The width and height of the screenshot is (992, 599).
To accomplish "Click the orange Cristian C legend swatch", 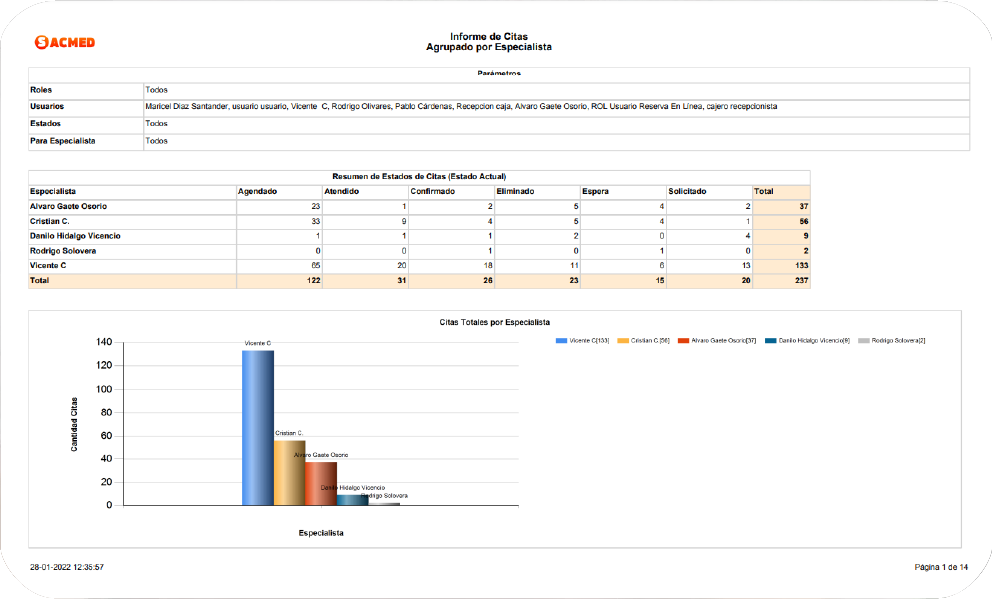I will point(624,341).
